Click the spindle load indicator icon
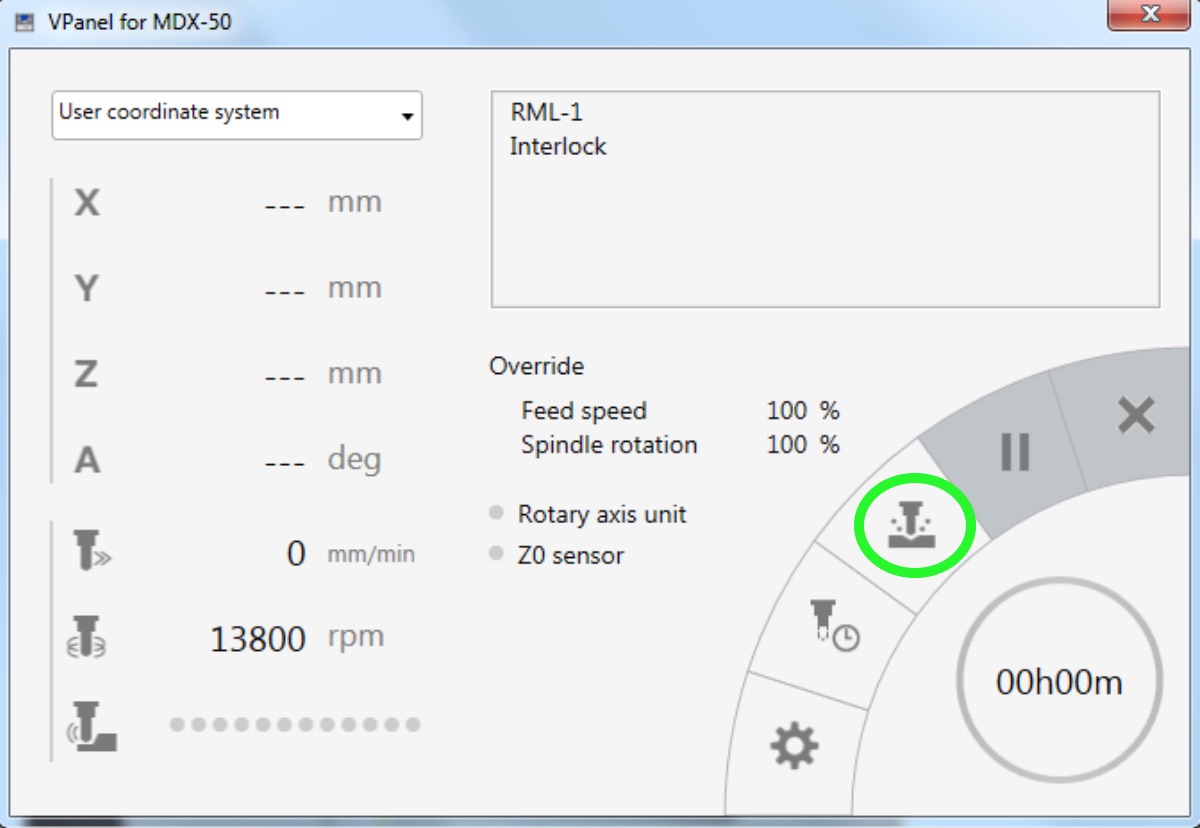Image resolution: width=1200 pixels, height=828 pixels. [92, 726]
